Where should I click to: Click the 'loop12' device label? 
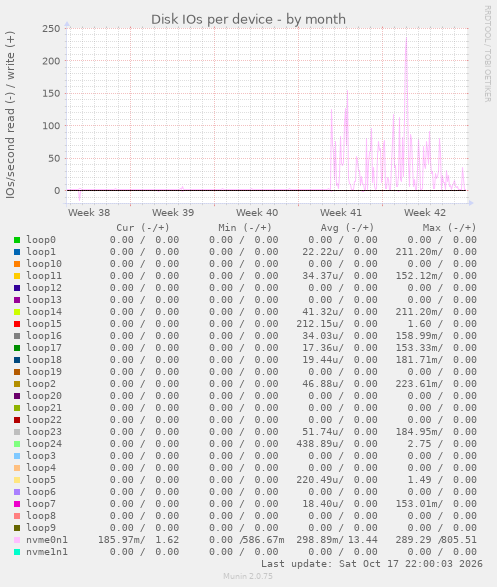(x=44, y=288)
